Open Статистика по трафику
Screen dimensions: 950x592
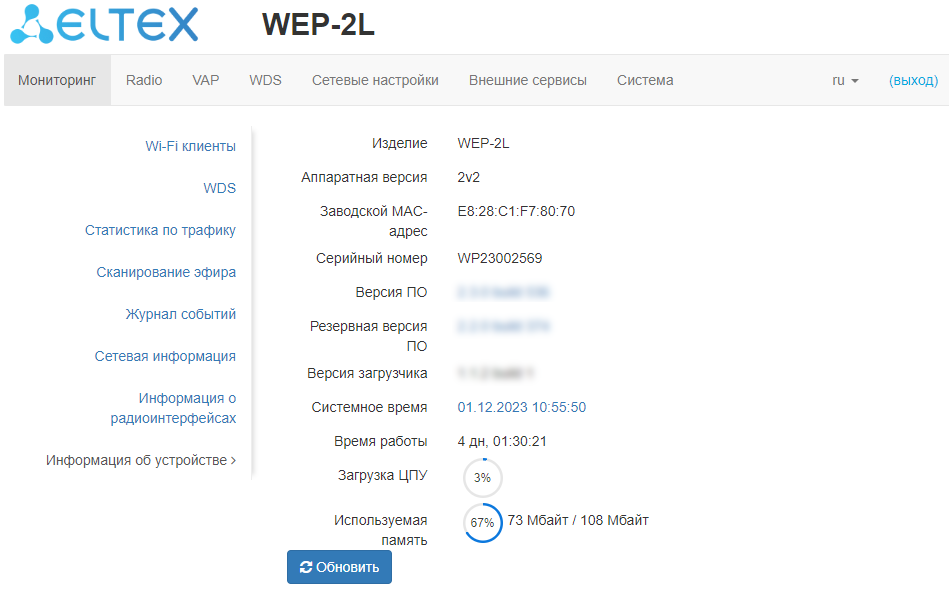[x=160, y=230]
